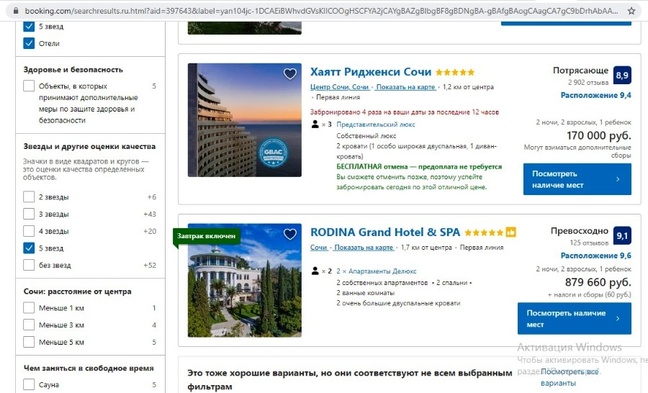Click the 8,9 review score badge

[x=622, y=75]
